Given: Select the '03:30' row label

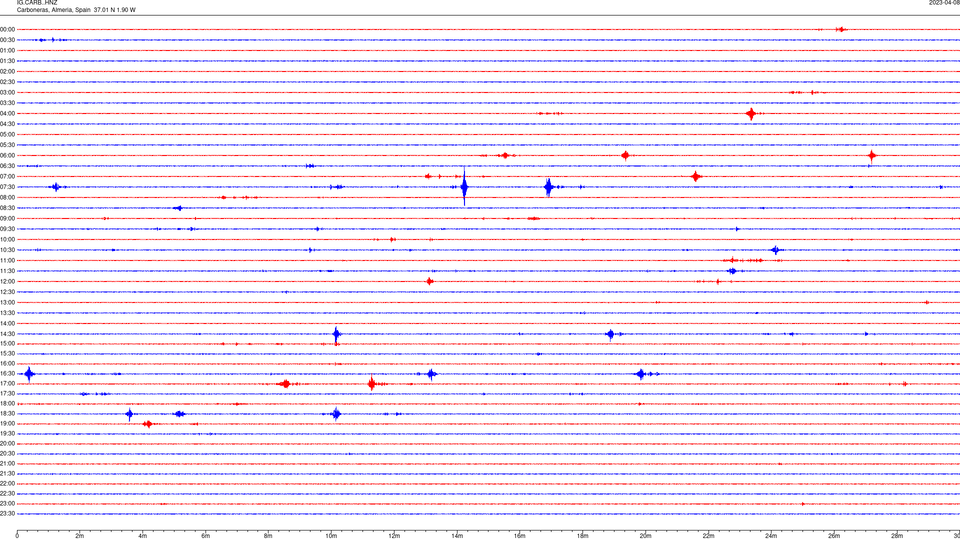Looking at the screenshot, I should pos(7,103).
